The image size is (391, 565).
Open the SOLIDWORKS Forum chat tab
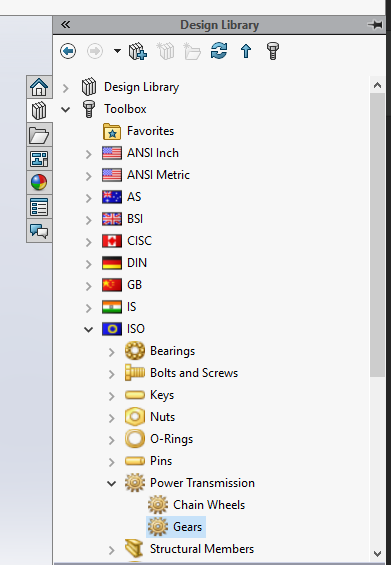[x=39, y=231]
